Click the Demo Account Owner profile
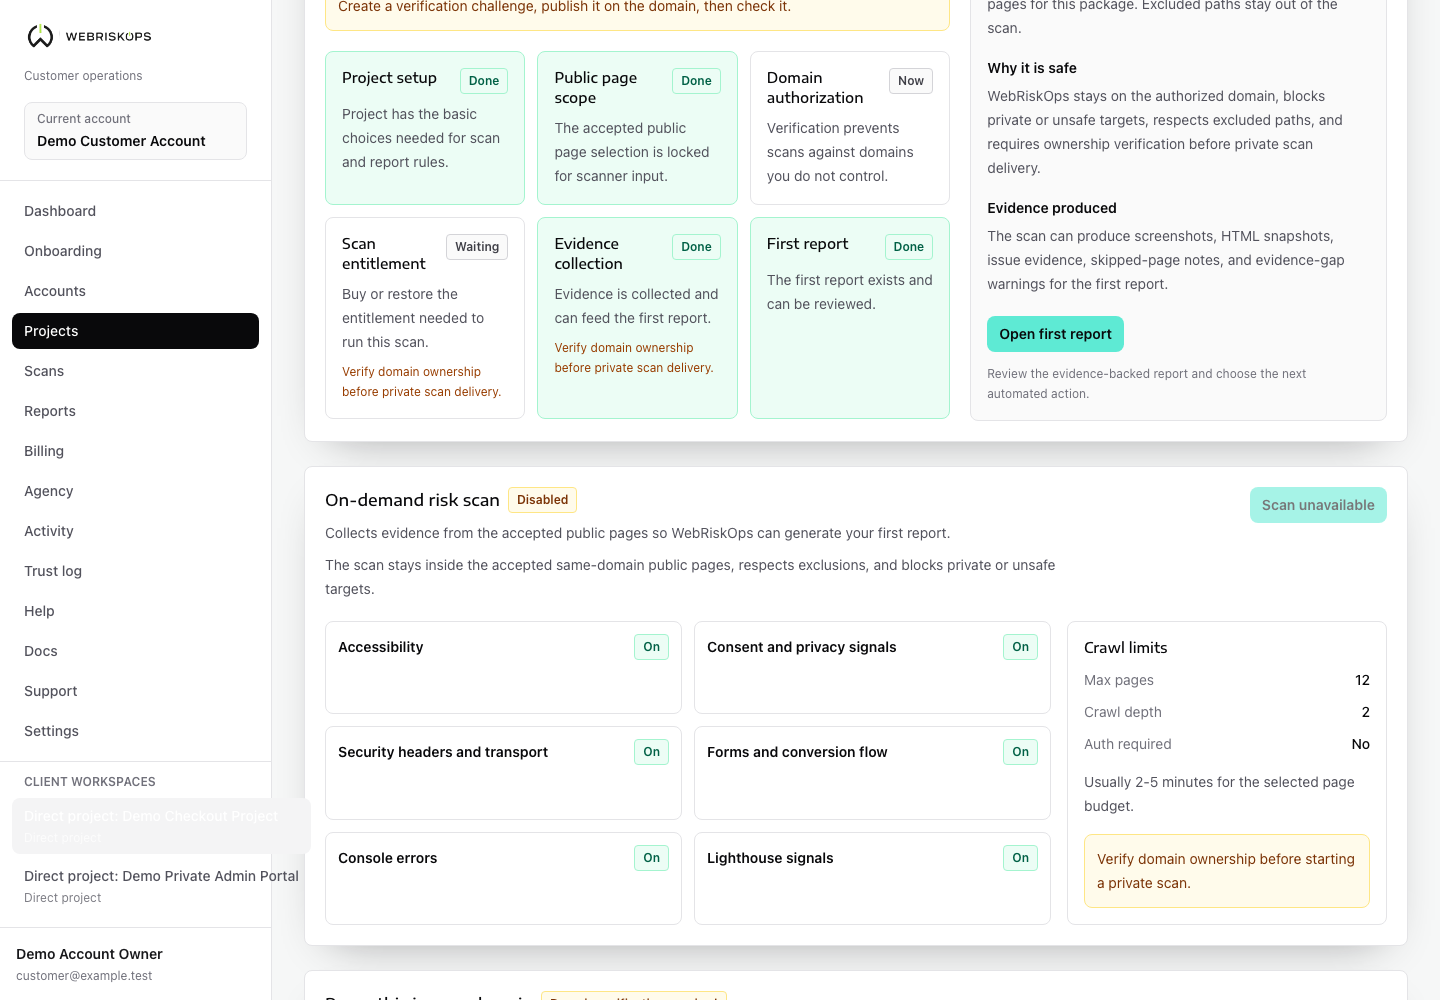The image size is (1440, 1000). [89, 954]
